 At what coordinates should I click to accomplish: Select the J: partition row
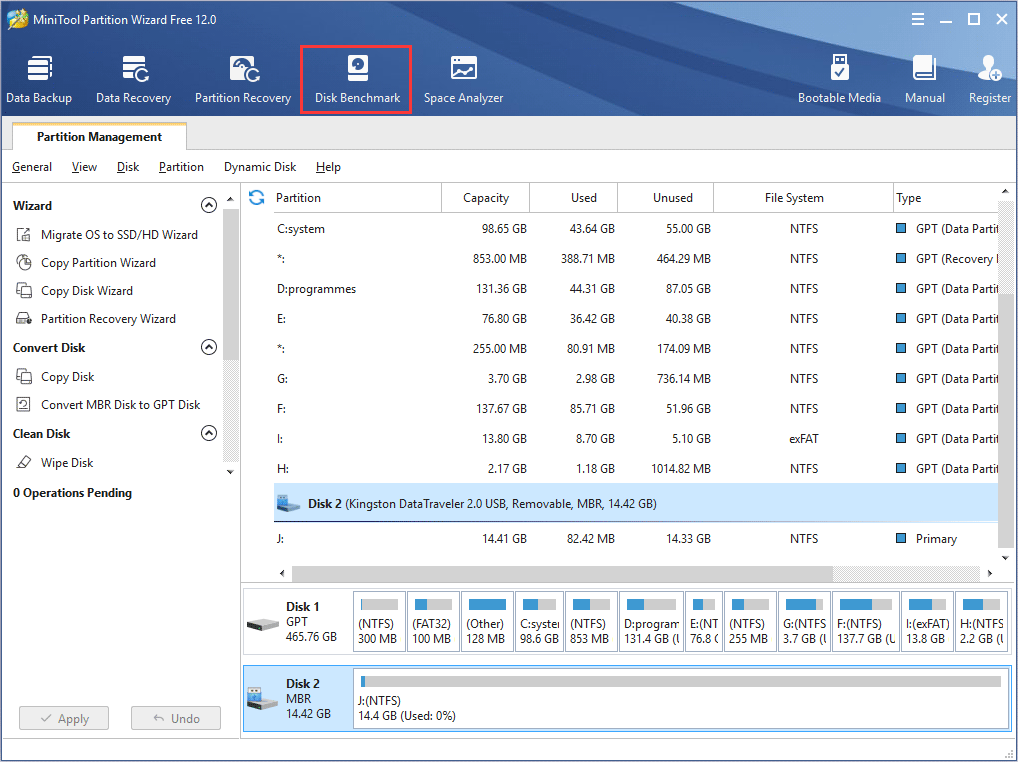tap(636, 538)
